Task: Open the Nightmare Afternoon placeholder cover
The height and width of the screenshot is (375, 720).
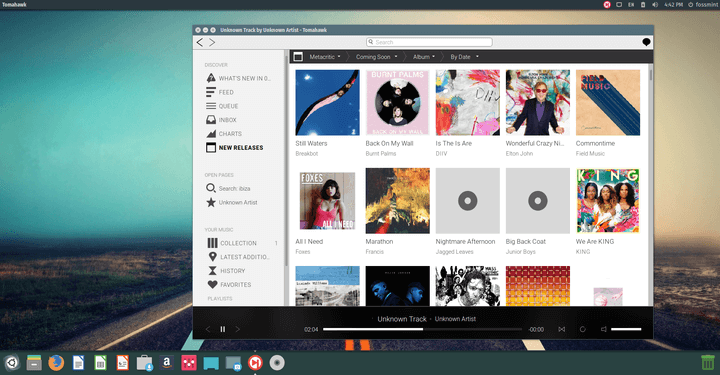Action: (467, 201)
